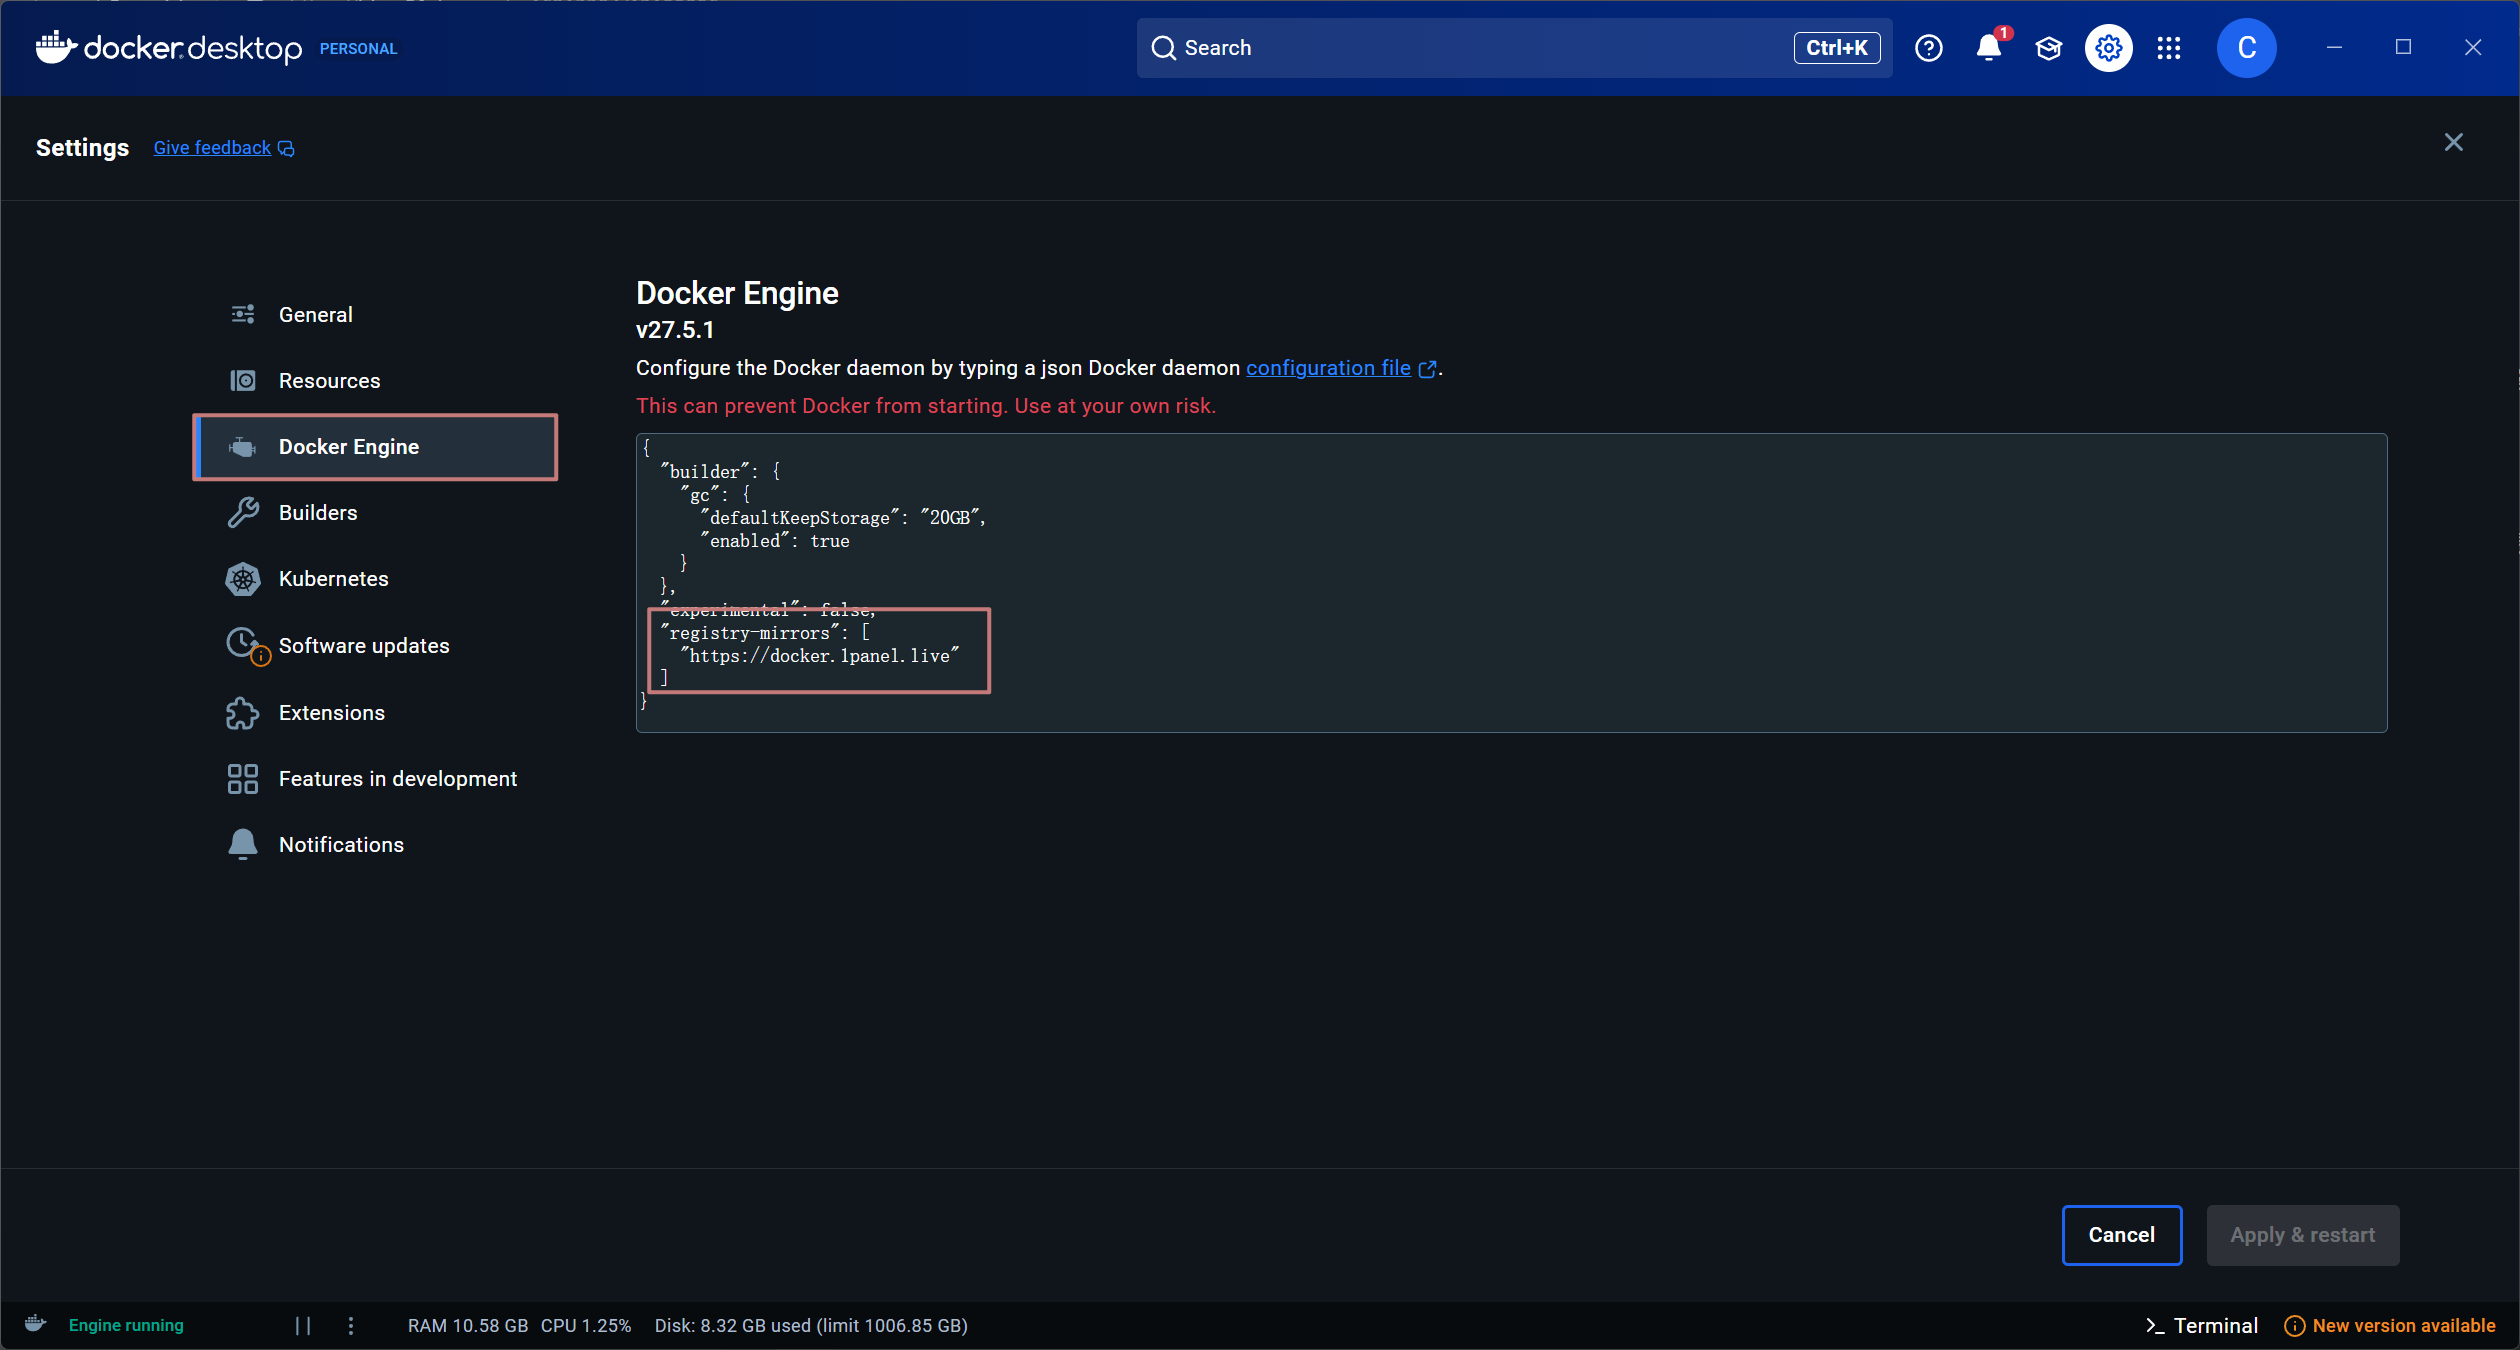Viewport: 2520px width, 1350px height.
Task: Pause the Docker engine
Action: (303, 1325)
